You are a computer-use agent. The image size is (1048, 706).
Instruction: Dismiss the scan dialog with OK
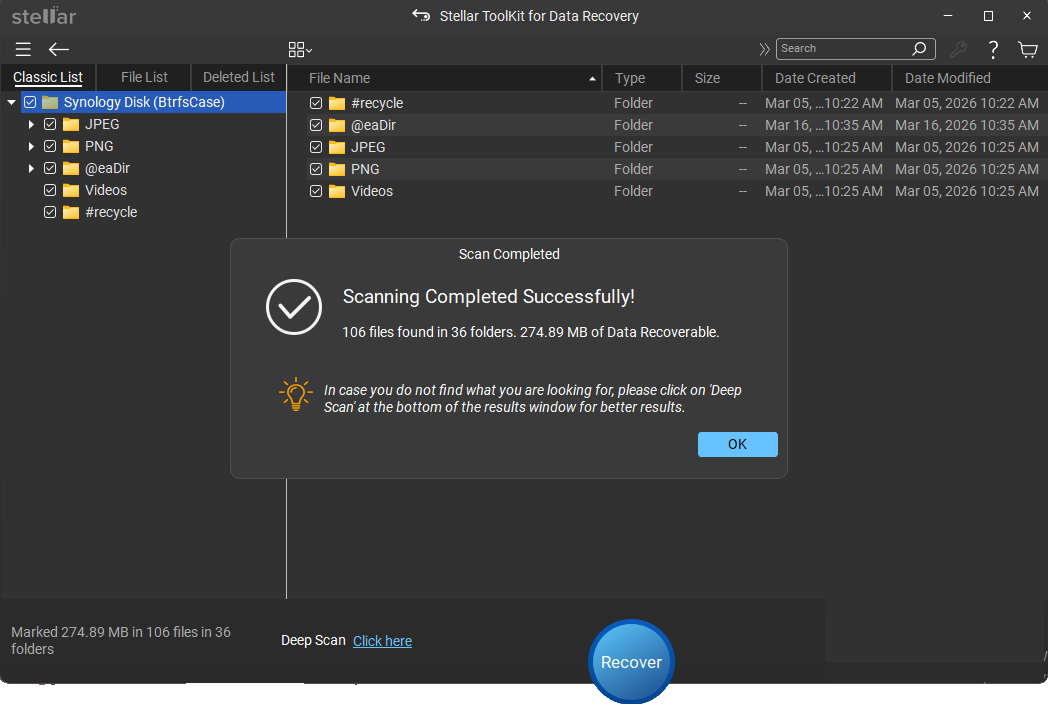coord(737,444)
